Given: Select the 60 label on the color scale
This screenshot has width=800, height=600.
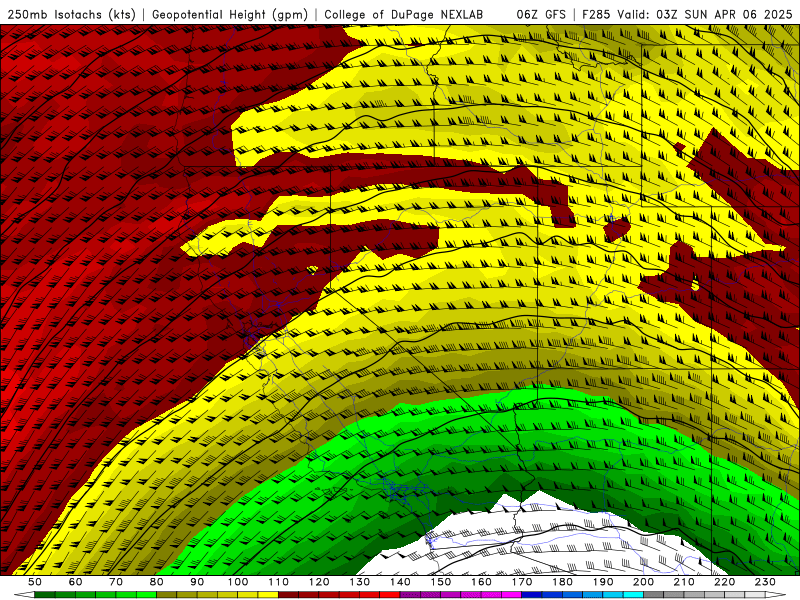Looking at the screenshot, I should [x=75, y=582].
